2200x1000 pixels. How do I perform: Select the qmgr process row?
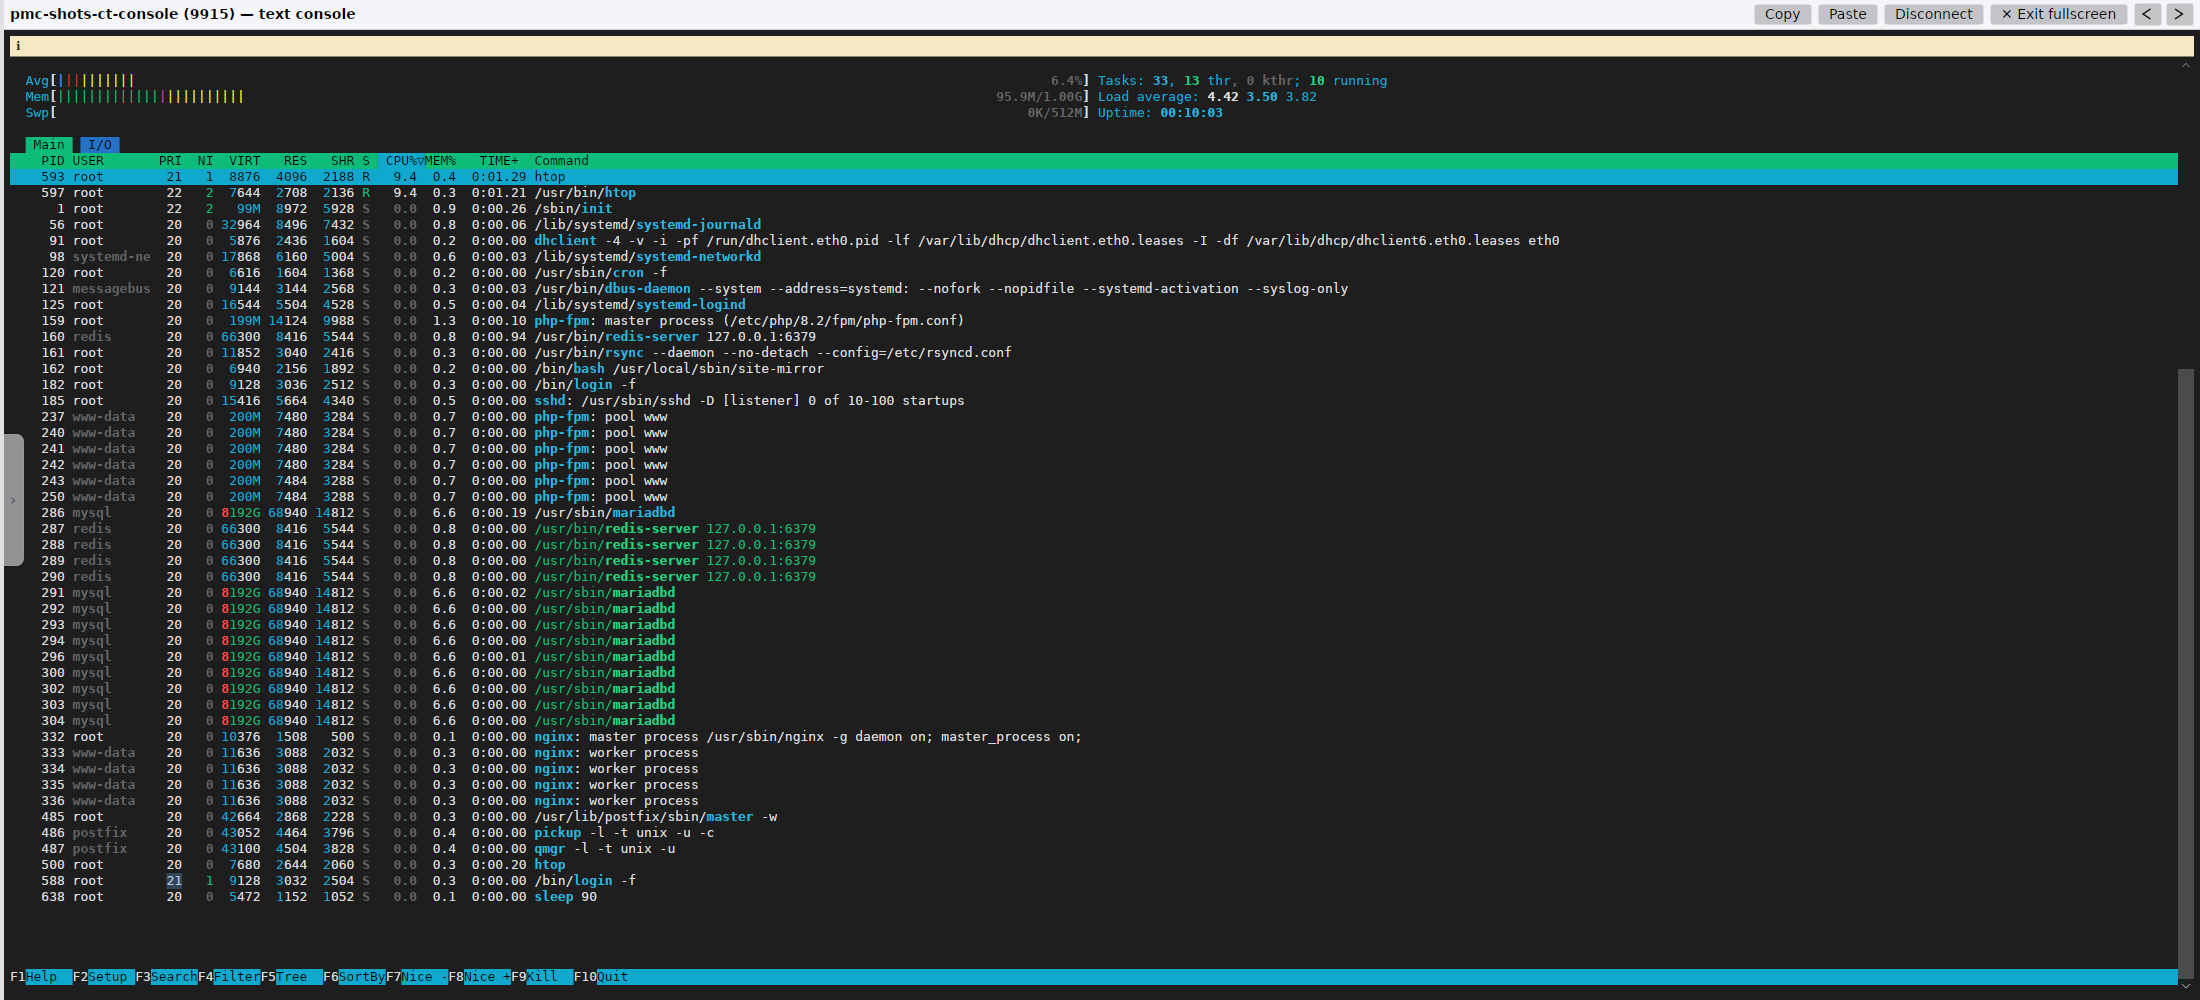pos(1094,849)
